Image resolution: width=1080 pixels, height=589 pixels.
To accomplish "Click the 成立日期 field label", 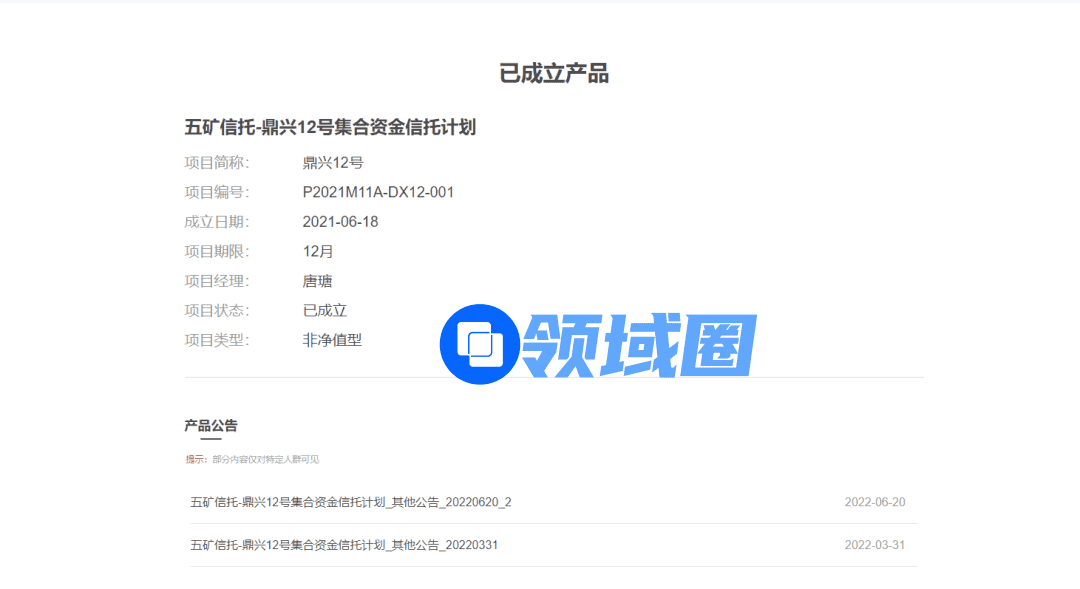I will [216, 222].
